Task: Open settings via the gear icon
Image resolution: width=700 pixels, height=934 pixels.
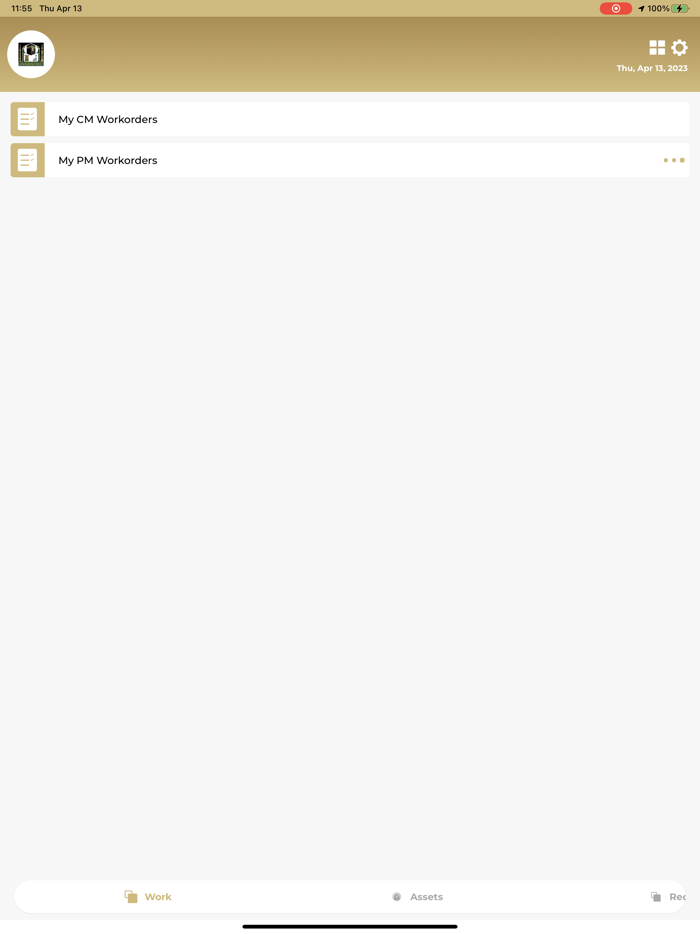Action: coord(679,48)
